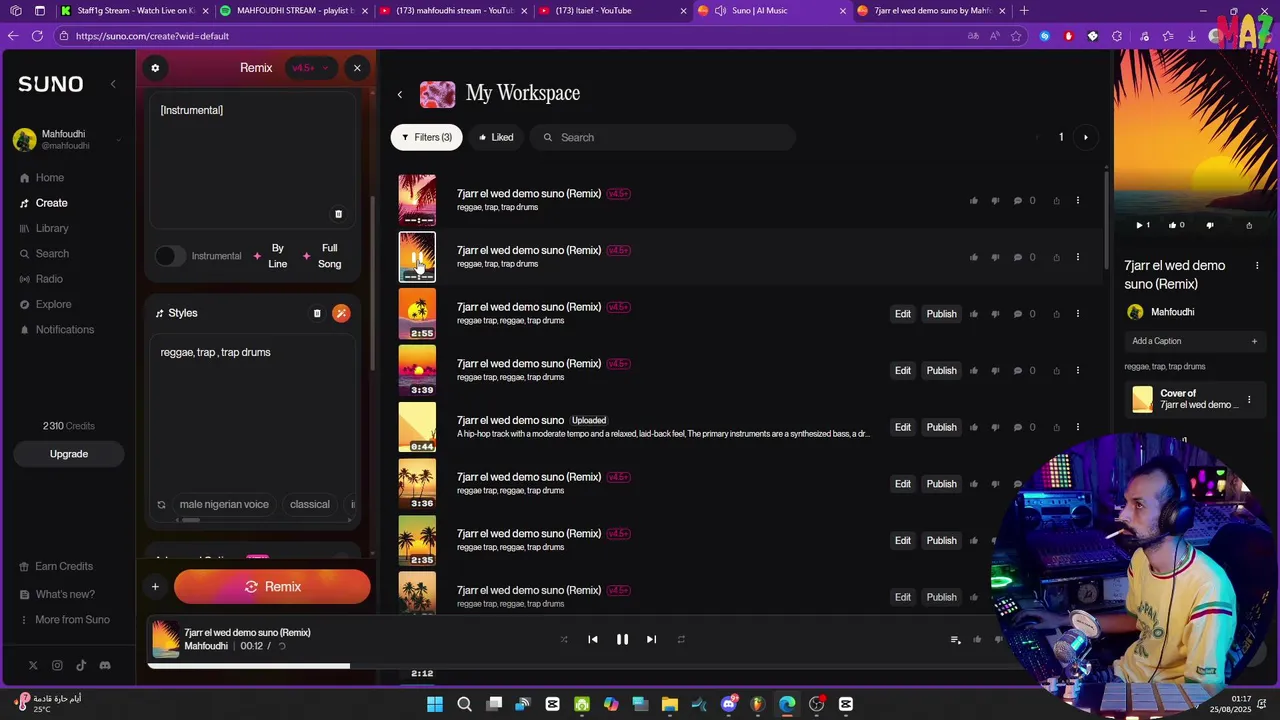The height and width of the screenshot is (720, 1280).
Task: Toggle the Liked filter
Action: point(496,137)
